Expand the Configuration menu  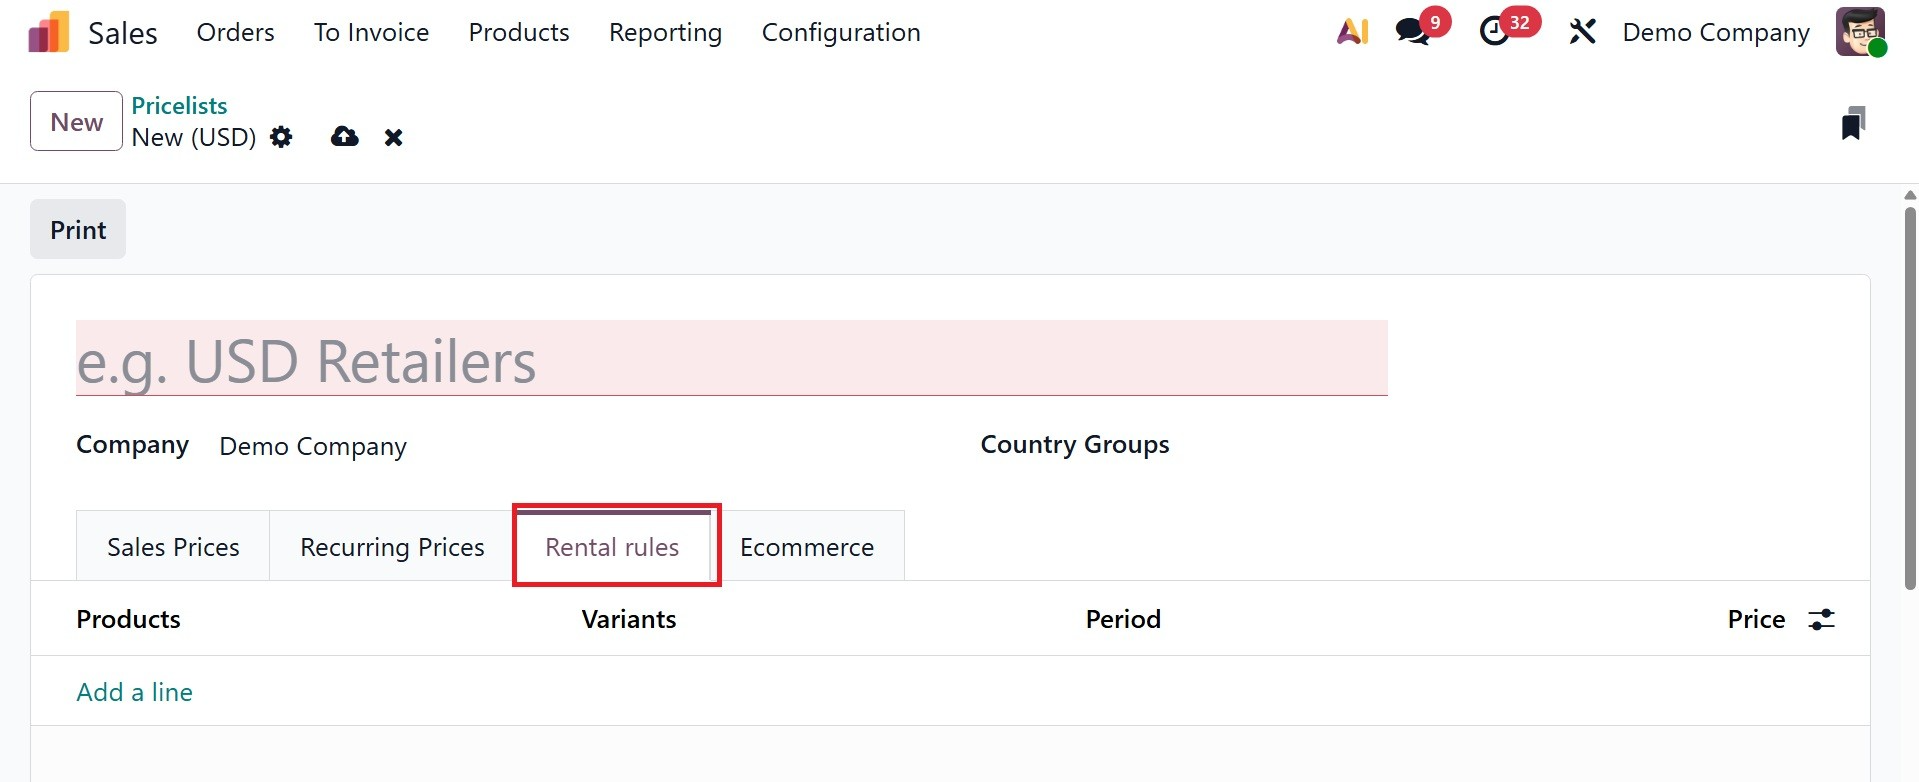click(x=840, y=32)
